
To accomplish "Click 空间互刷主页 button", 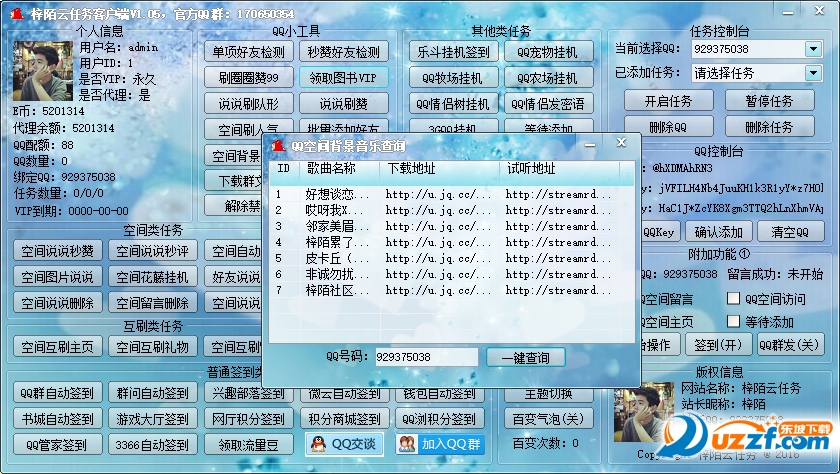I will coord(58,347).
